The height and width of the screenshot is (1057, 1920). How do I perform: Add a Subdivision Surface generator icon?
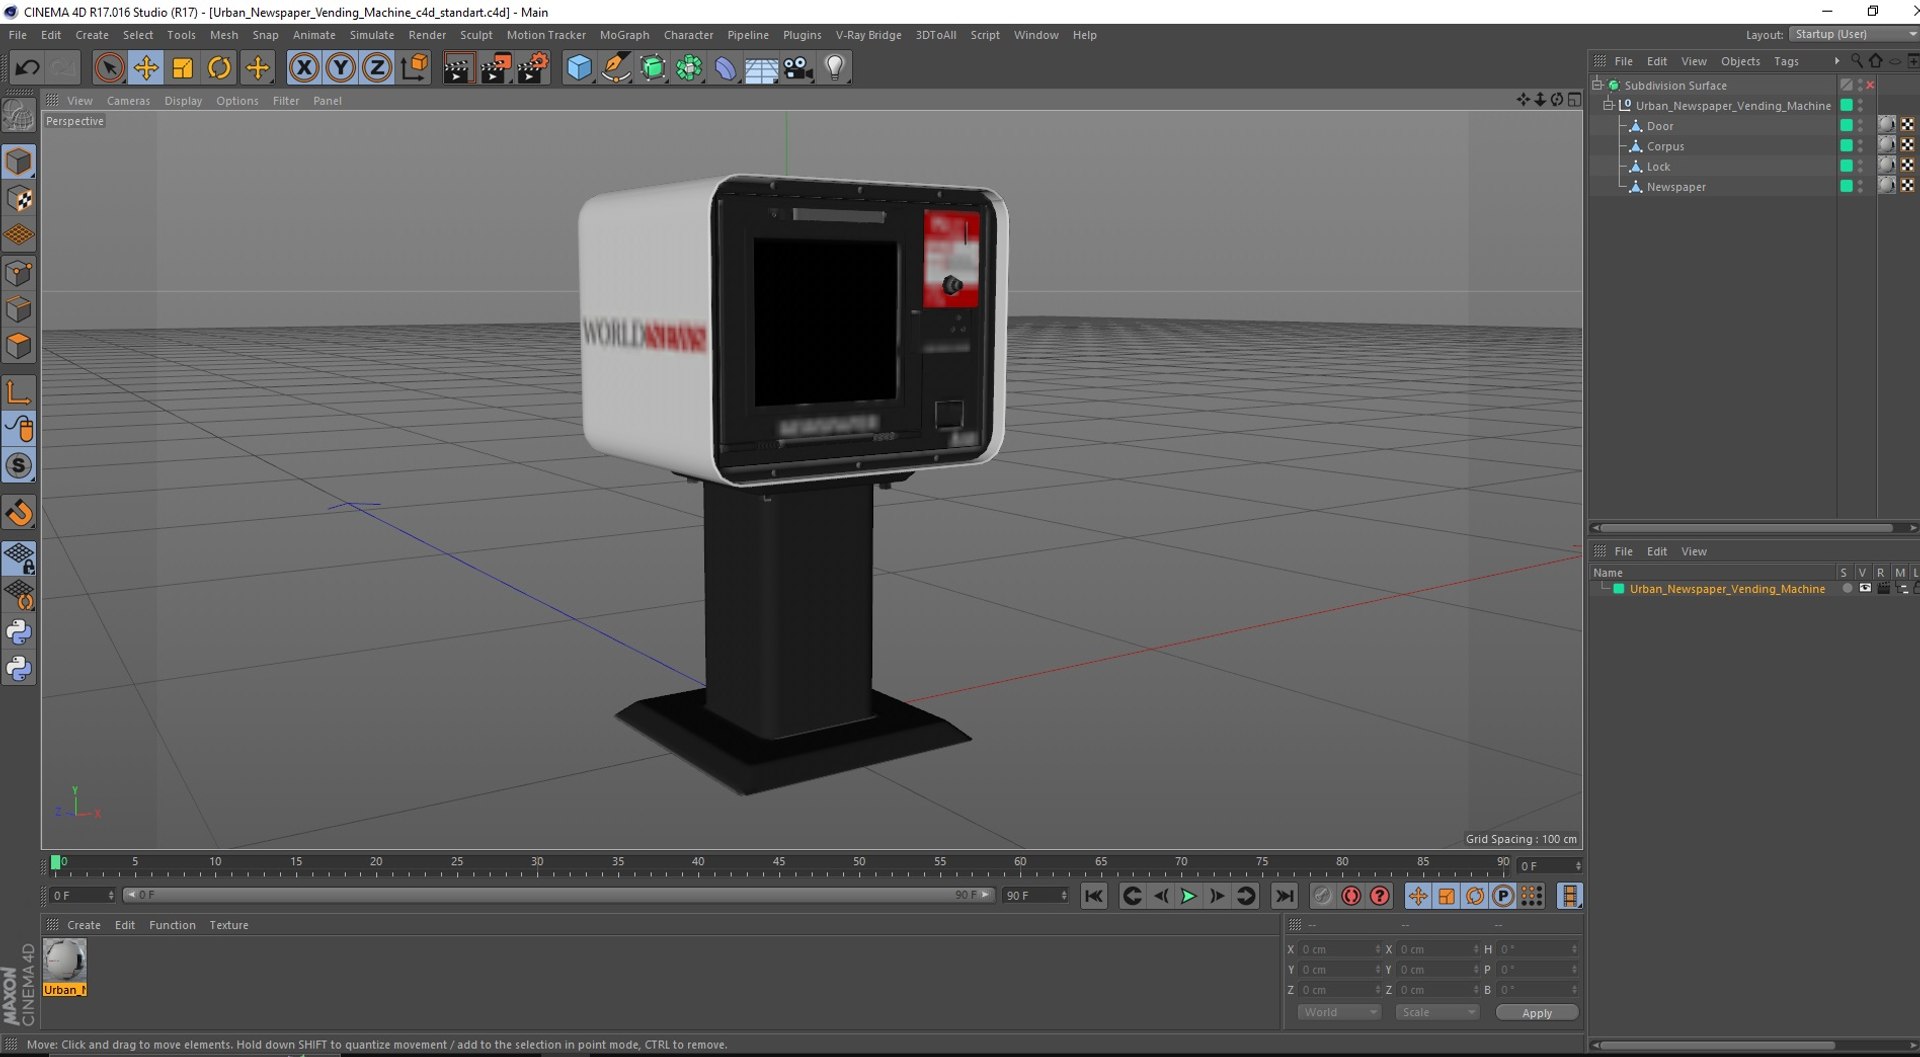(653, 68)
